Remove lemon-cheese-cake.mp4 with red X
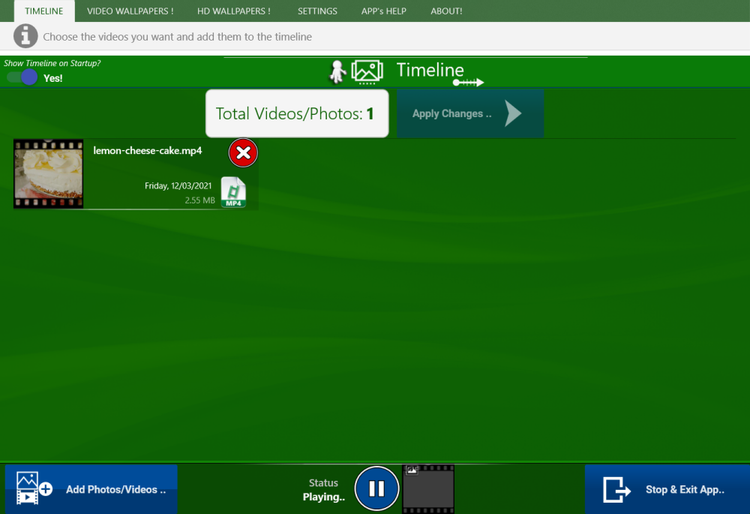750x514 pixels. coord(243,153)
